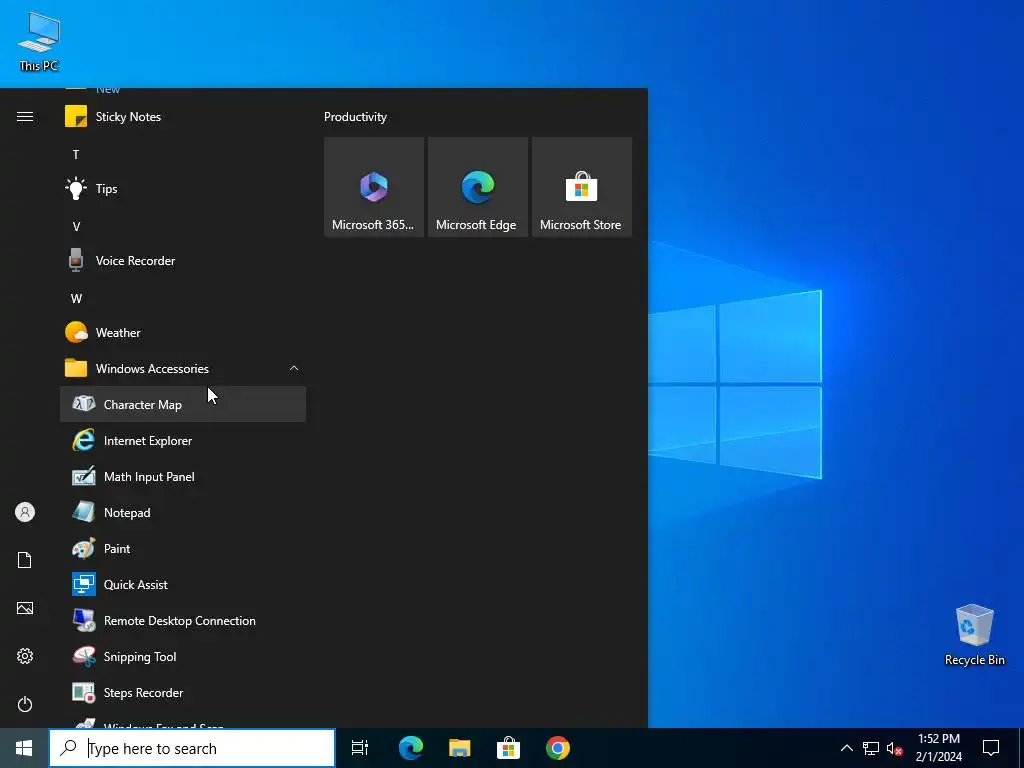Click the Productivity group title
1024x768 pixels.
click(355, 117)
